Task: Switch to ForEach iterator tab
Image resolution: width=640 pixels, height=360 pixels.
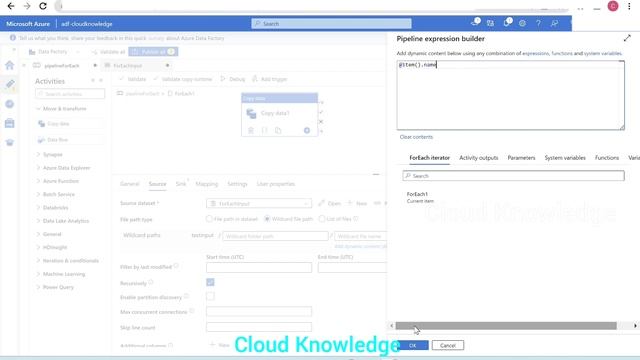Action: (429, 158)
